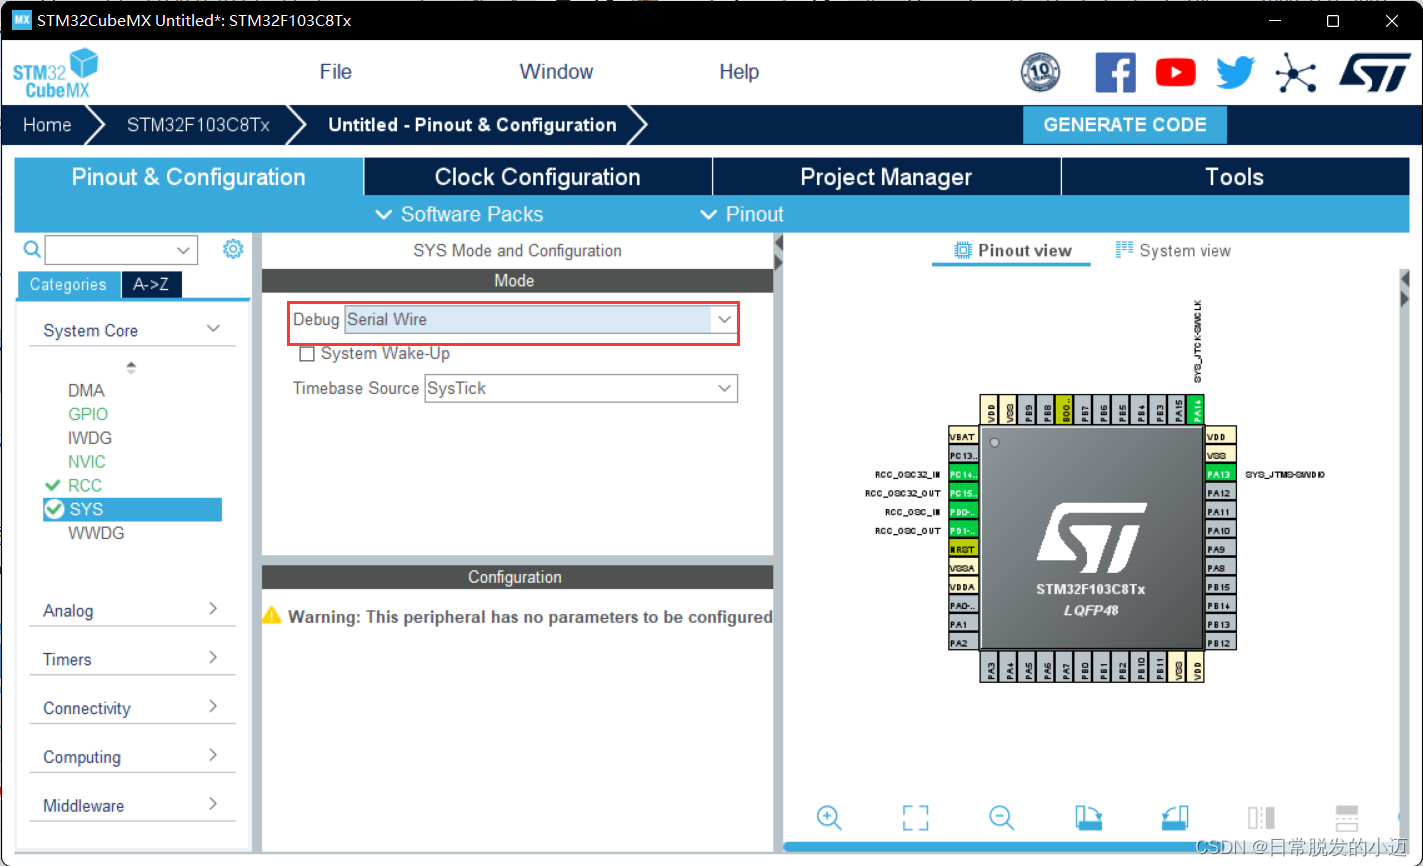
Task: Expand the Connectivity category
Action: [213, 706]
